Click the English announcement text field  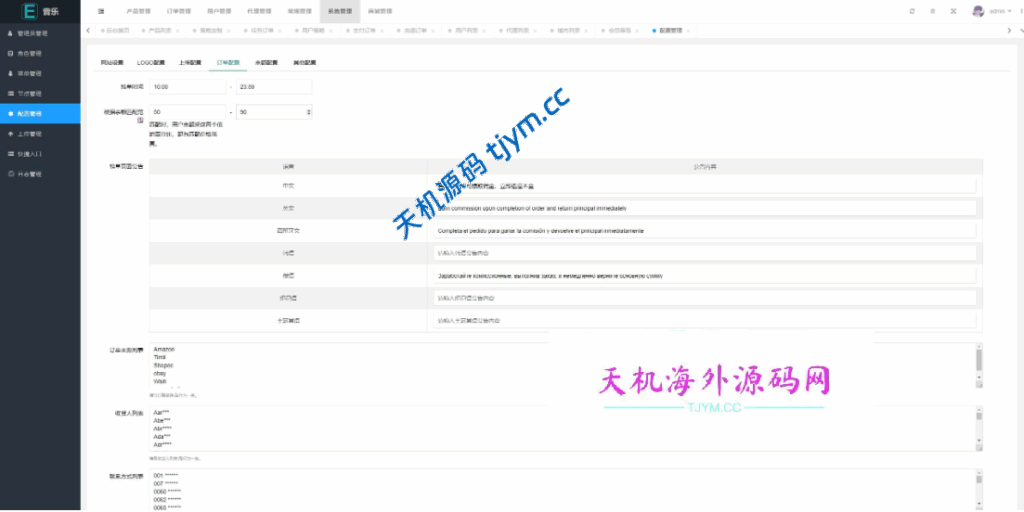pos(704,208)
